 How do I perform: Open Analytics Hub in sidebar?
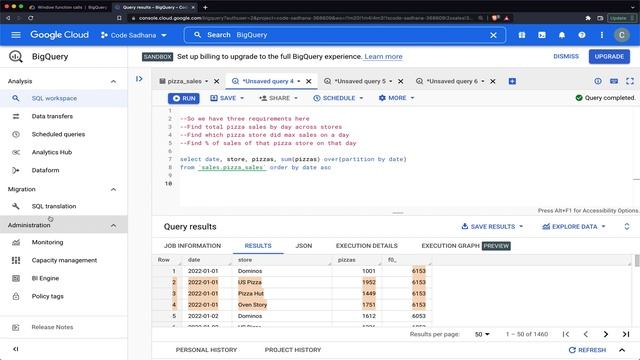[64, 152]
